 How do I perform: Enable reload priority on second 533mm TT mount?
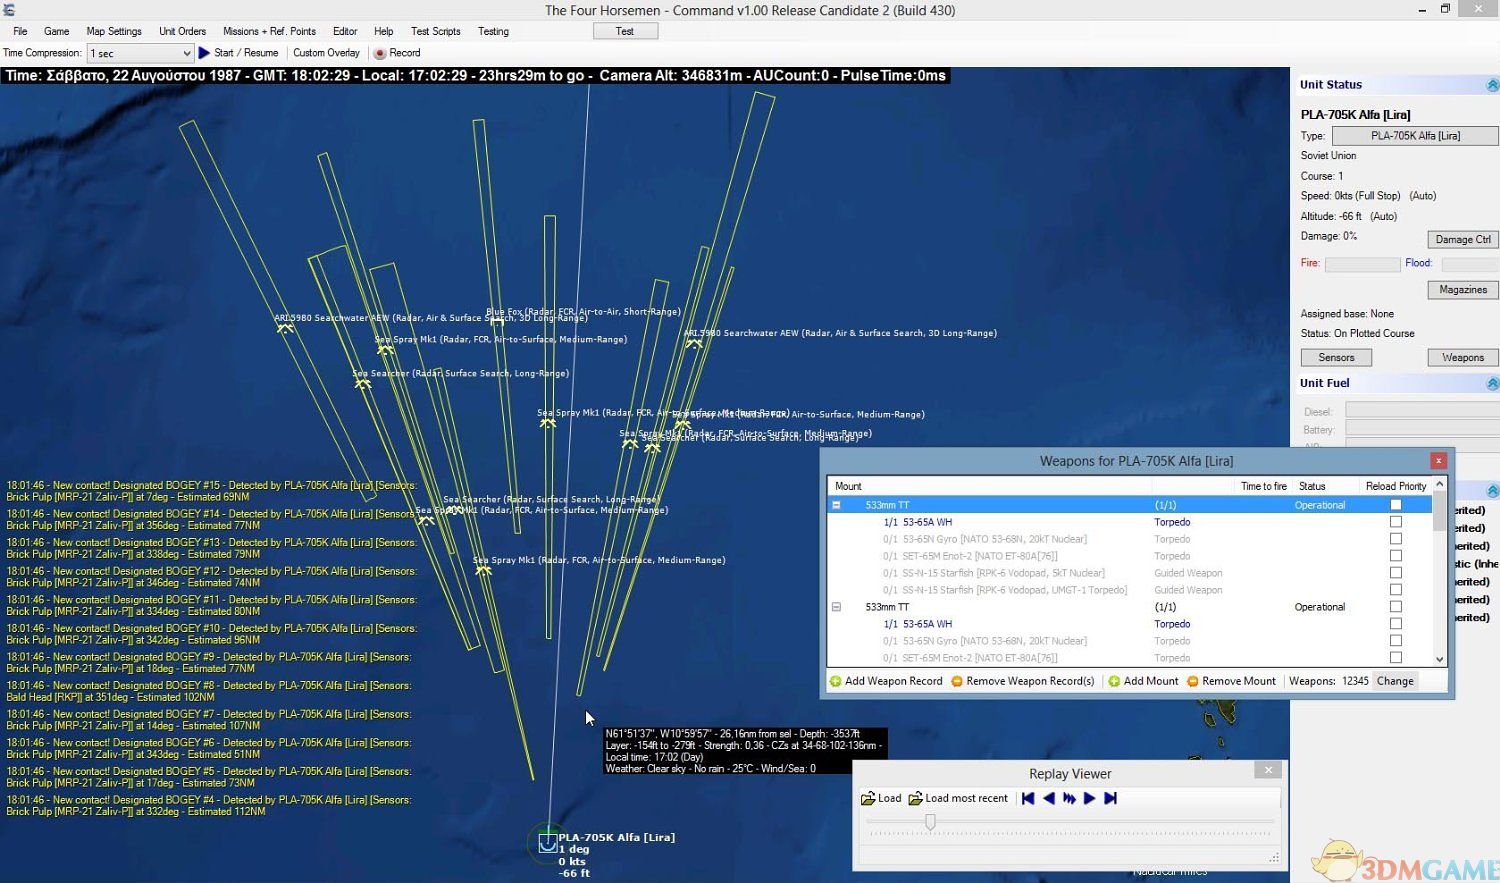(x=1396, y=607)
